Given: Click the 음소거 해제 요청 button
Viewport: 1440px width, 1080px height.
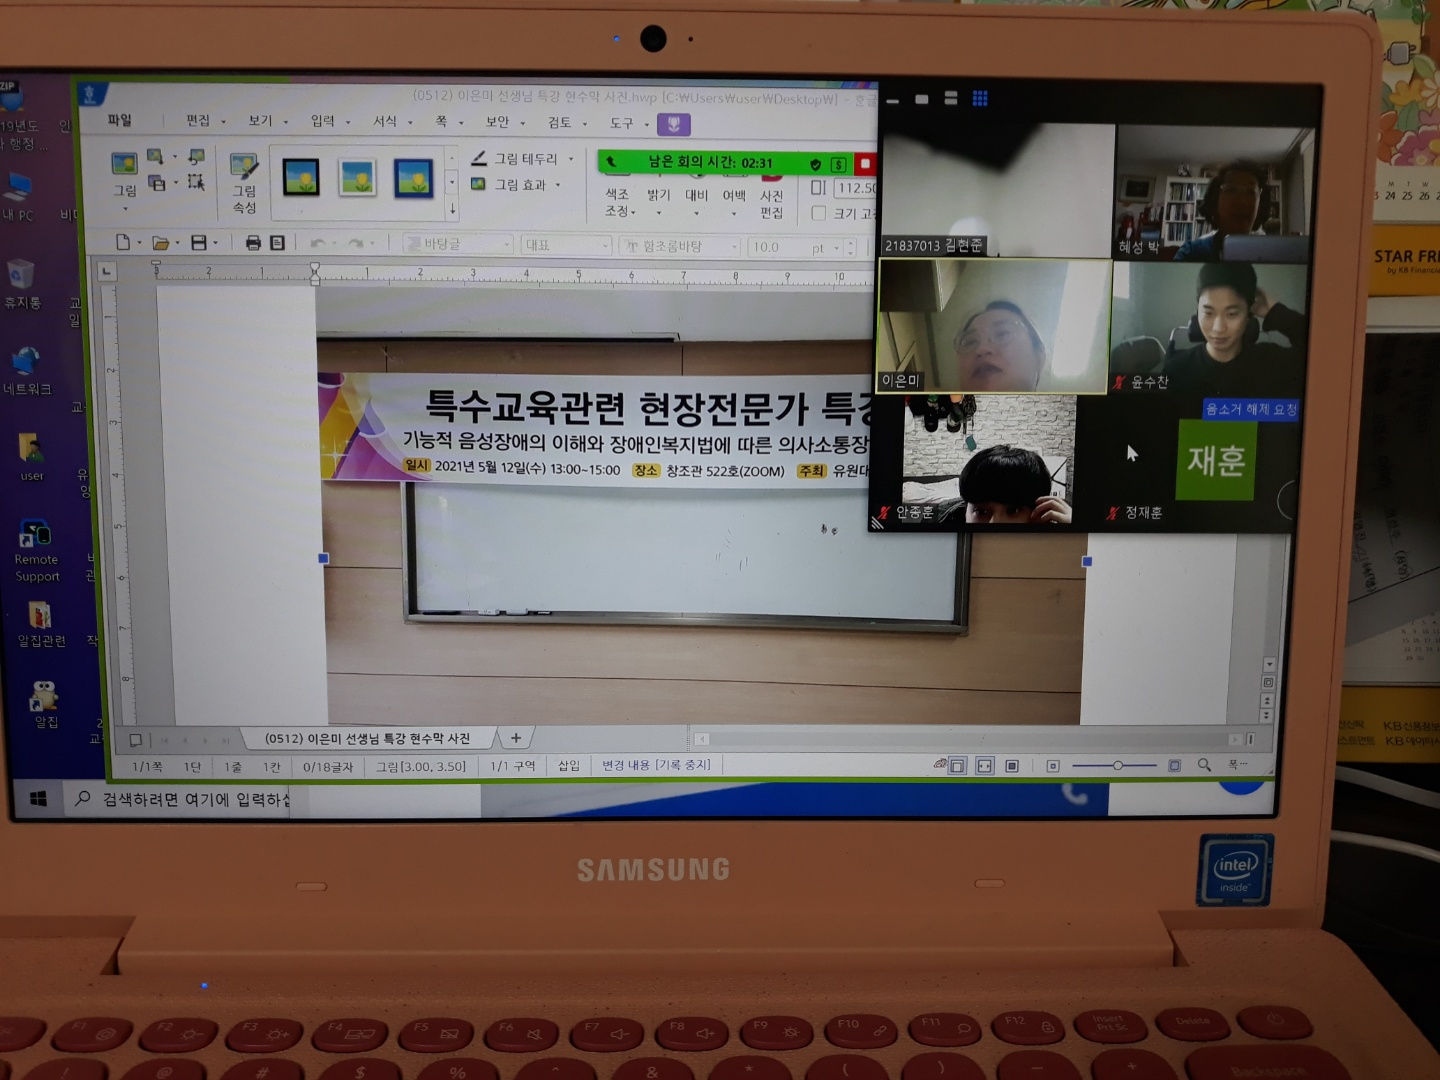Looking at the screenshot, I should tap(1250, 409).
